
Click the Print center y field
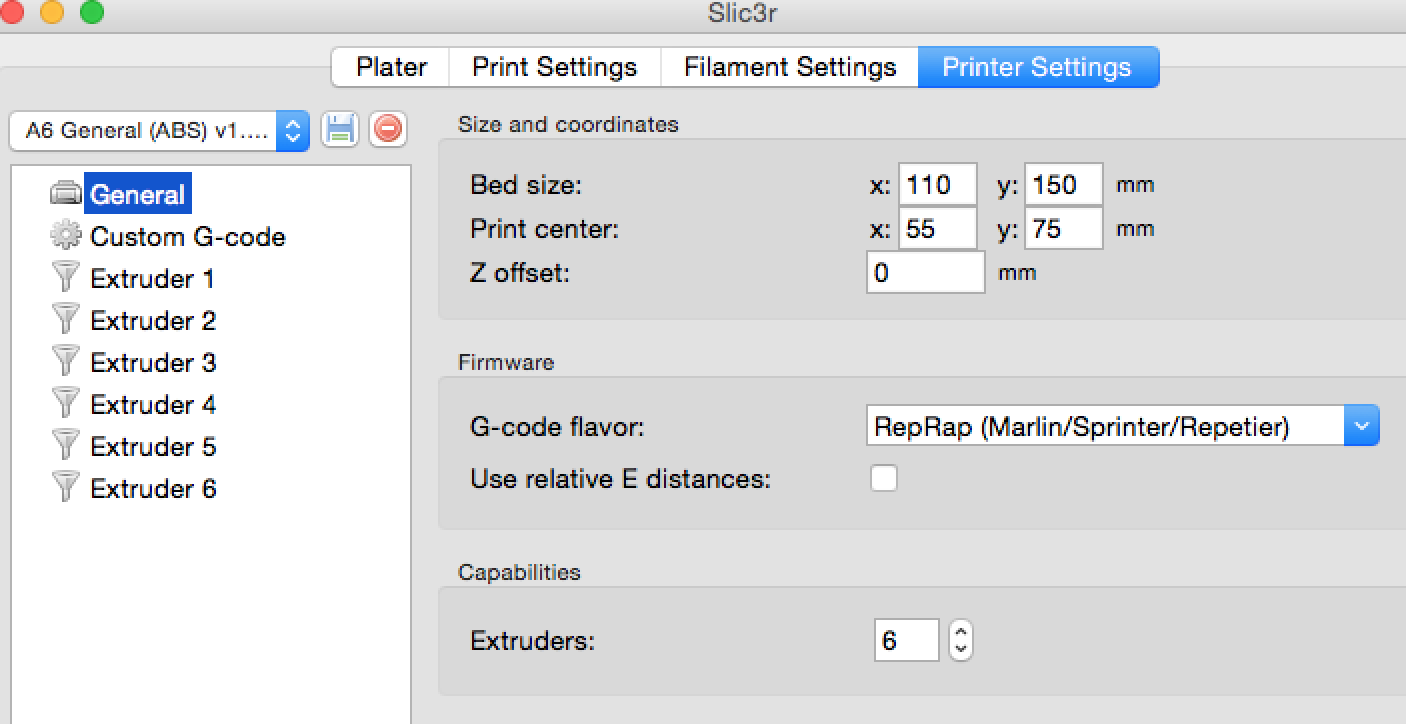coord(1063,229)
